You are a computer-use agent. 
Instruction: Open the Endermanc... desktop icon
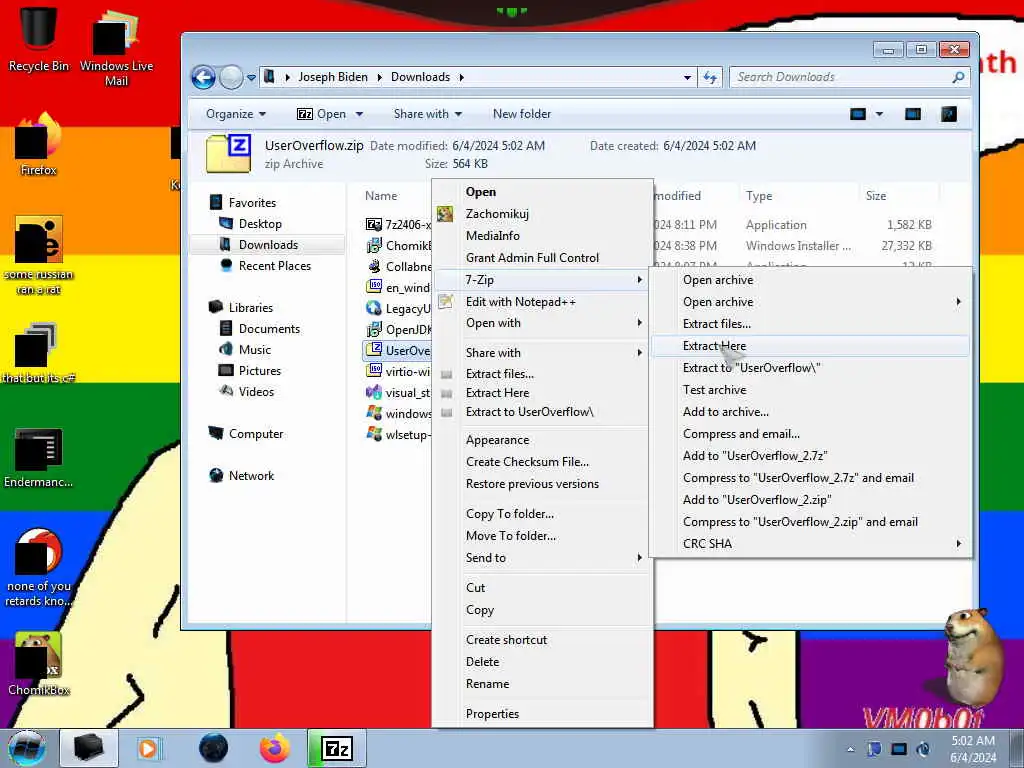click(x=39, y=457)
